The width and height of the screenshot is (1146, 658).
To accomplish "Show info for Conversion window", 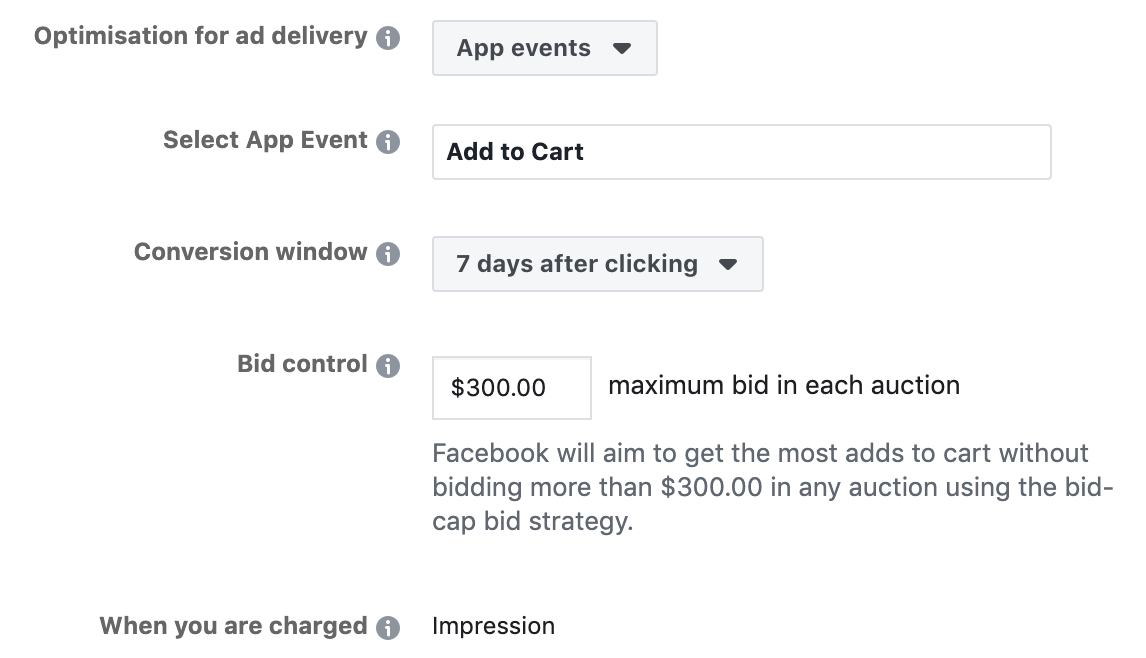I will [x=388, y=254].
